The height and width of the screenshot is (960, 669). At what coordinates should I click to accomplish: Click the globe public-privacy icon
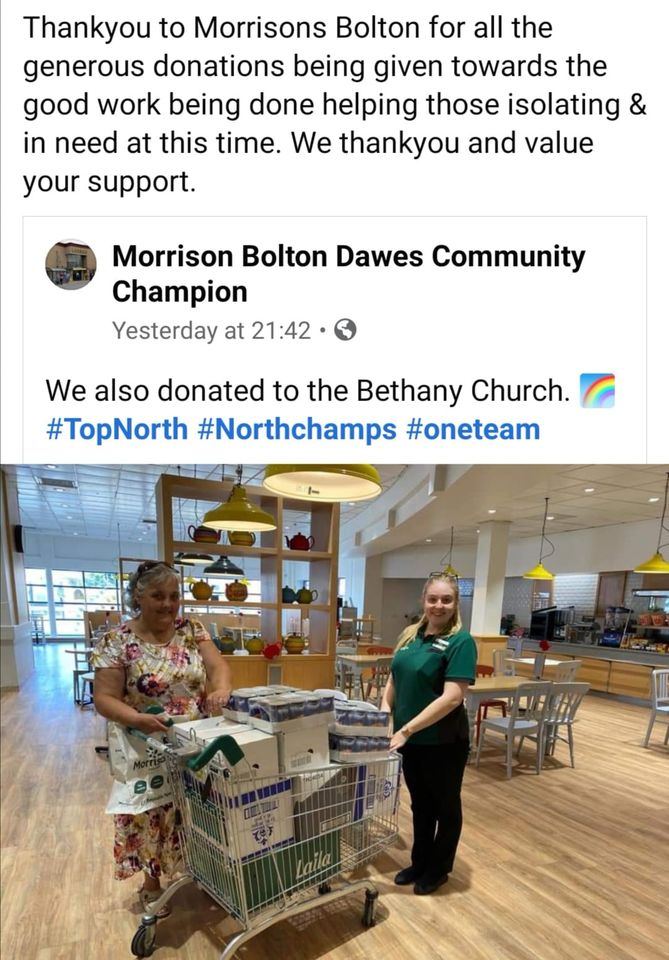click(345, 330)
